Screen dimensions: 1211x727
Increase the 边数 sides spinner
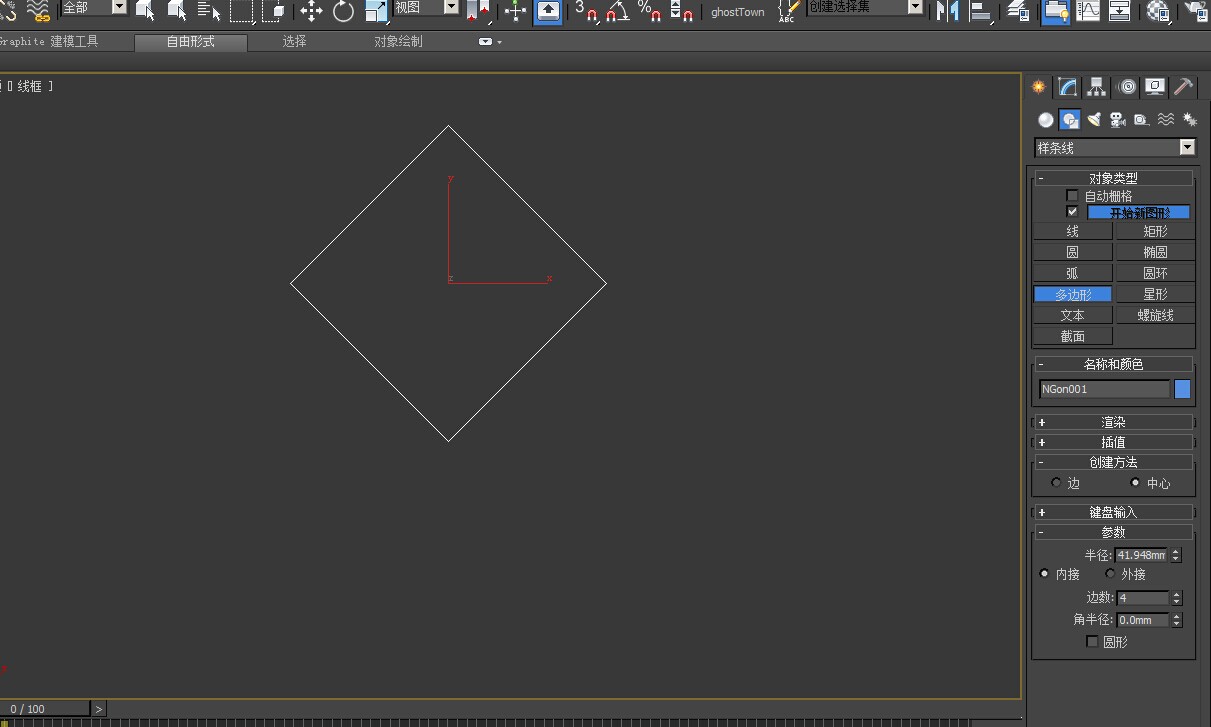point(1176,594)
